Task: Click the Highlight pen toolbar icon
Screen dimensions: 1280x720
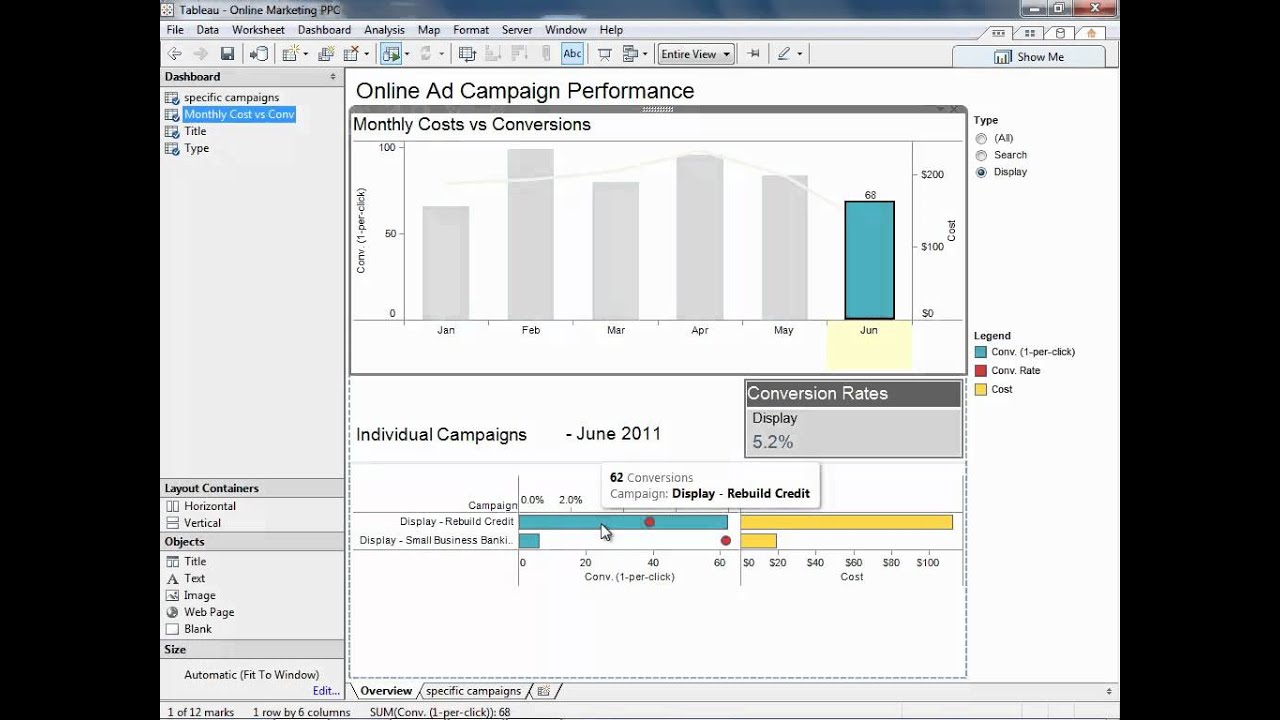Action: tap(784, 54)
